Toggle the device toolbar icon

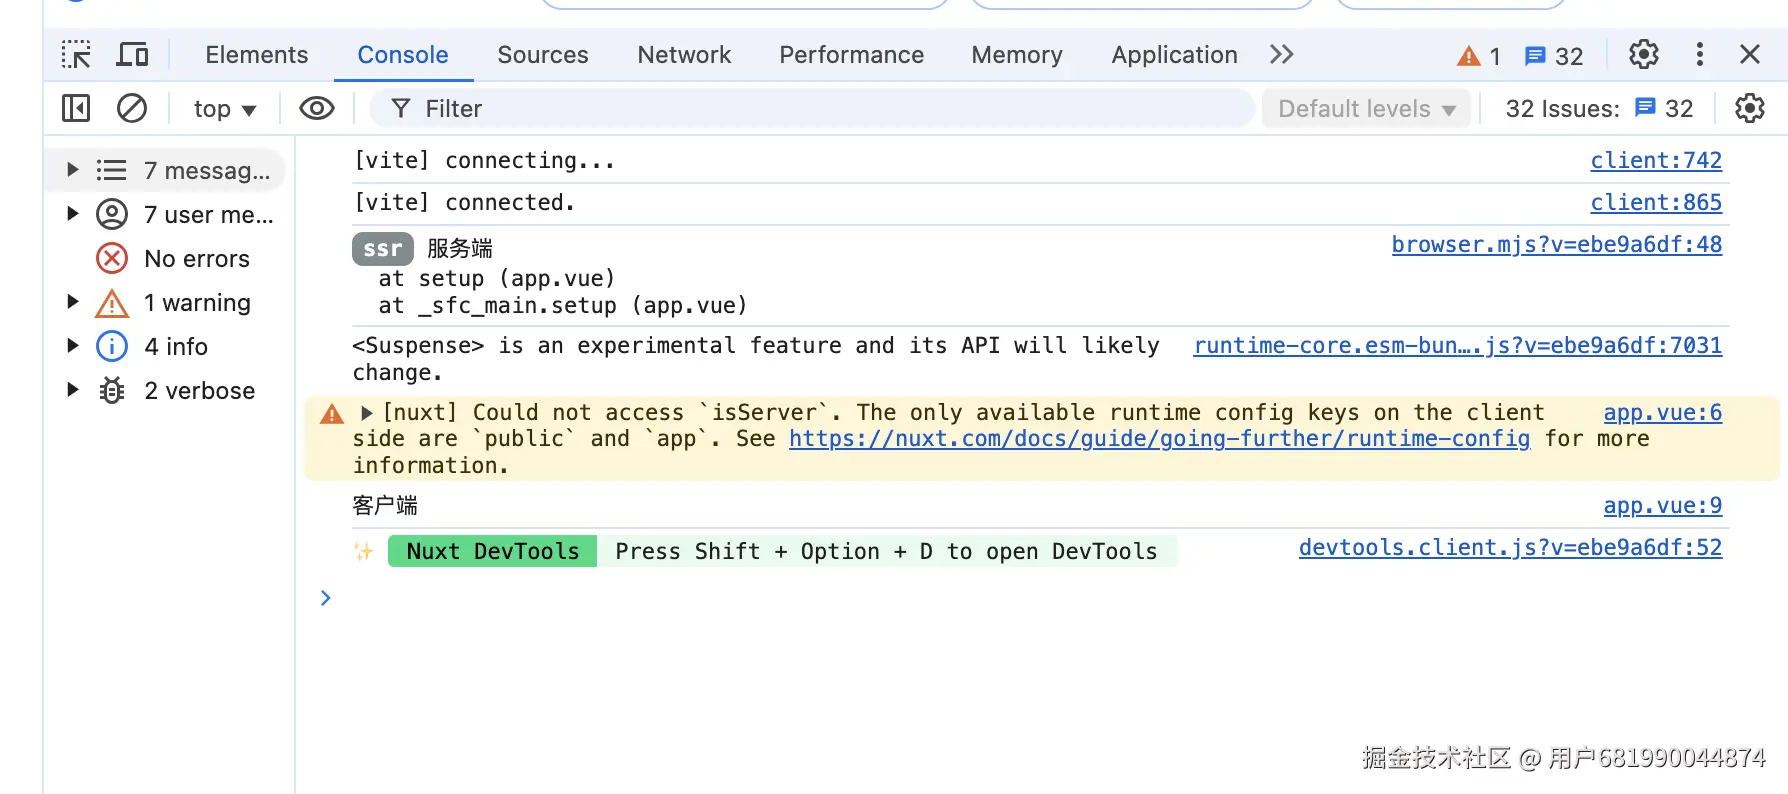coord(132,55)
